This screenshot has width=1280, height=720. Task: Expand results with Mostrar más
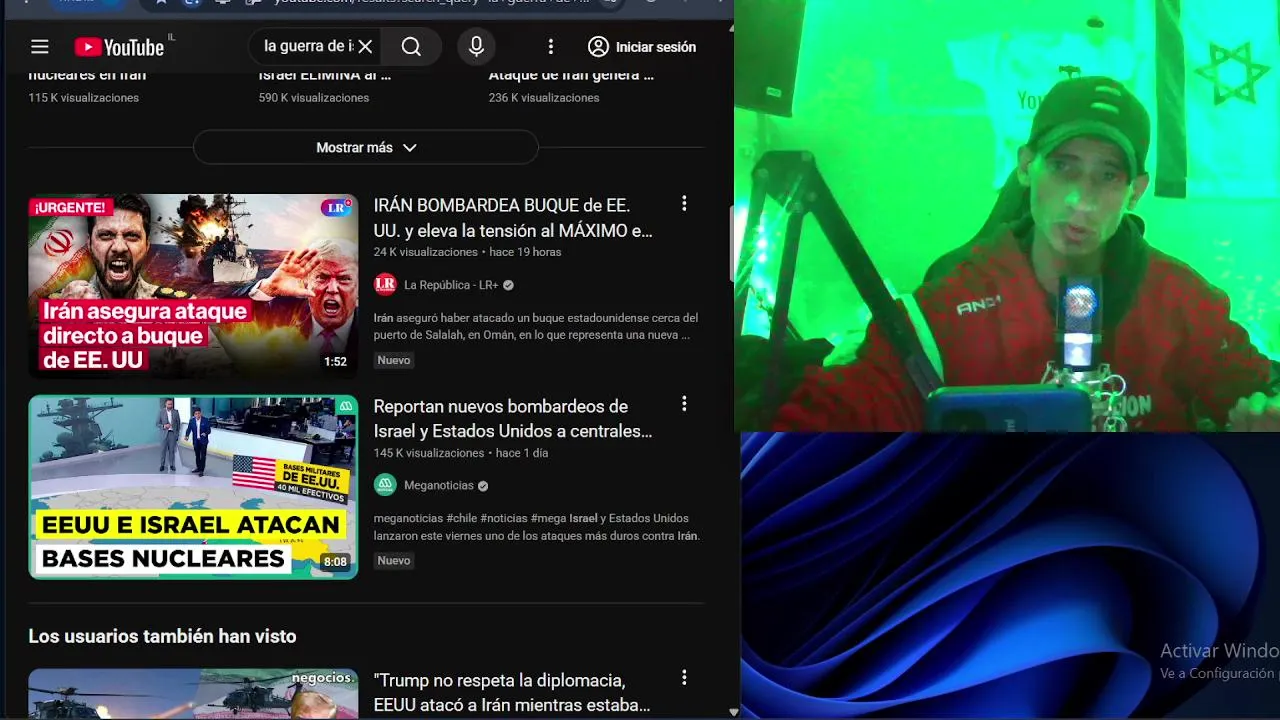366,147
